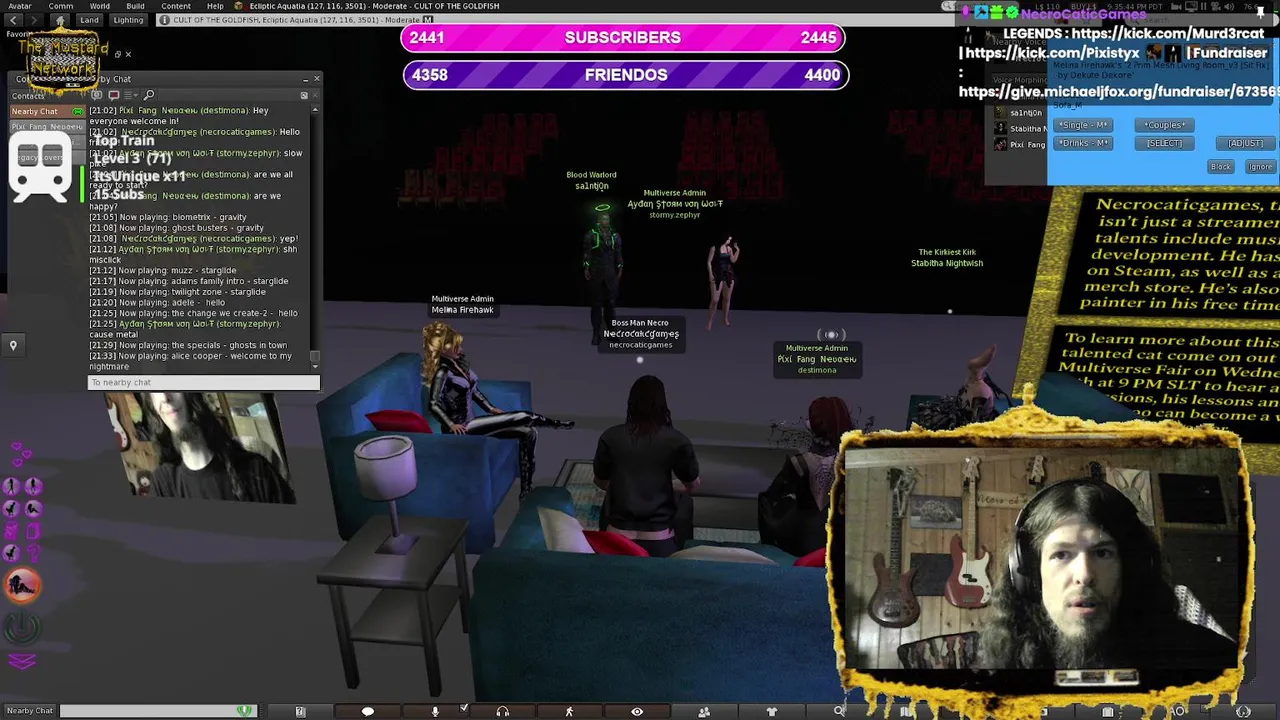The height and width of the screenshot is (720, 1280).
Task: Open the People toolbar button
Action: pyautogui.click(x=704, y=711)
